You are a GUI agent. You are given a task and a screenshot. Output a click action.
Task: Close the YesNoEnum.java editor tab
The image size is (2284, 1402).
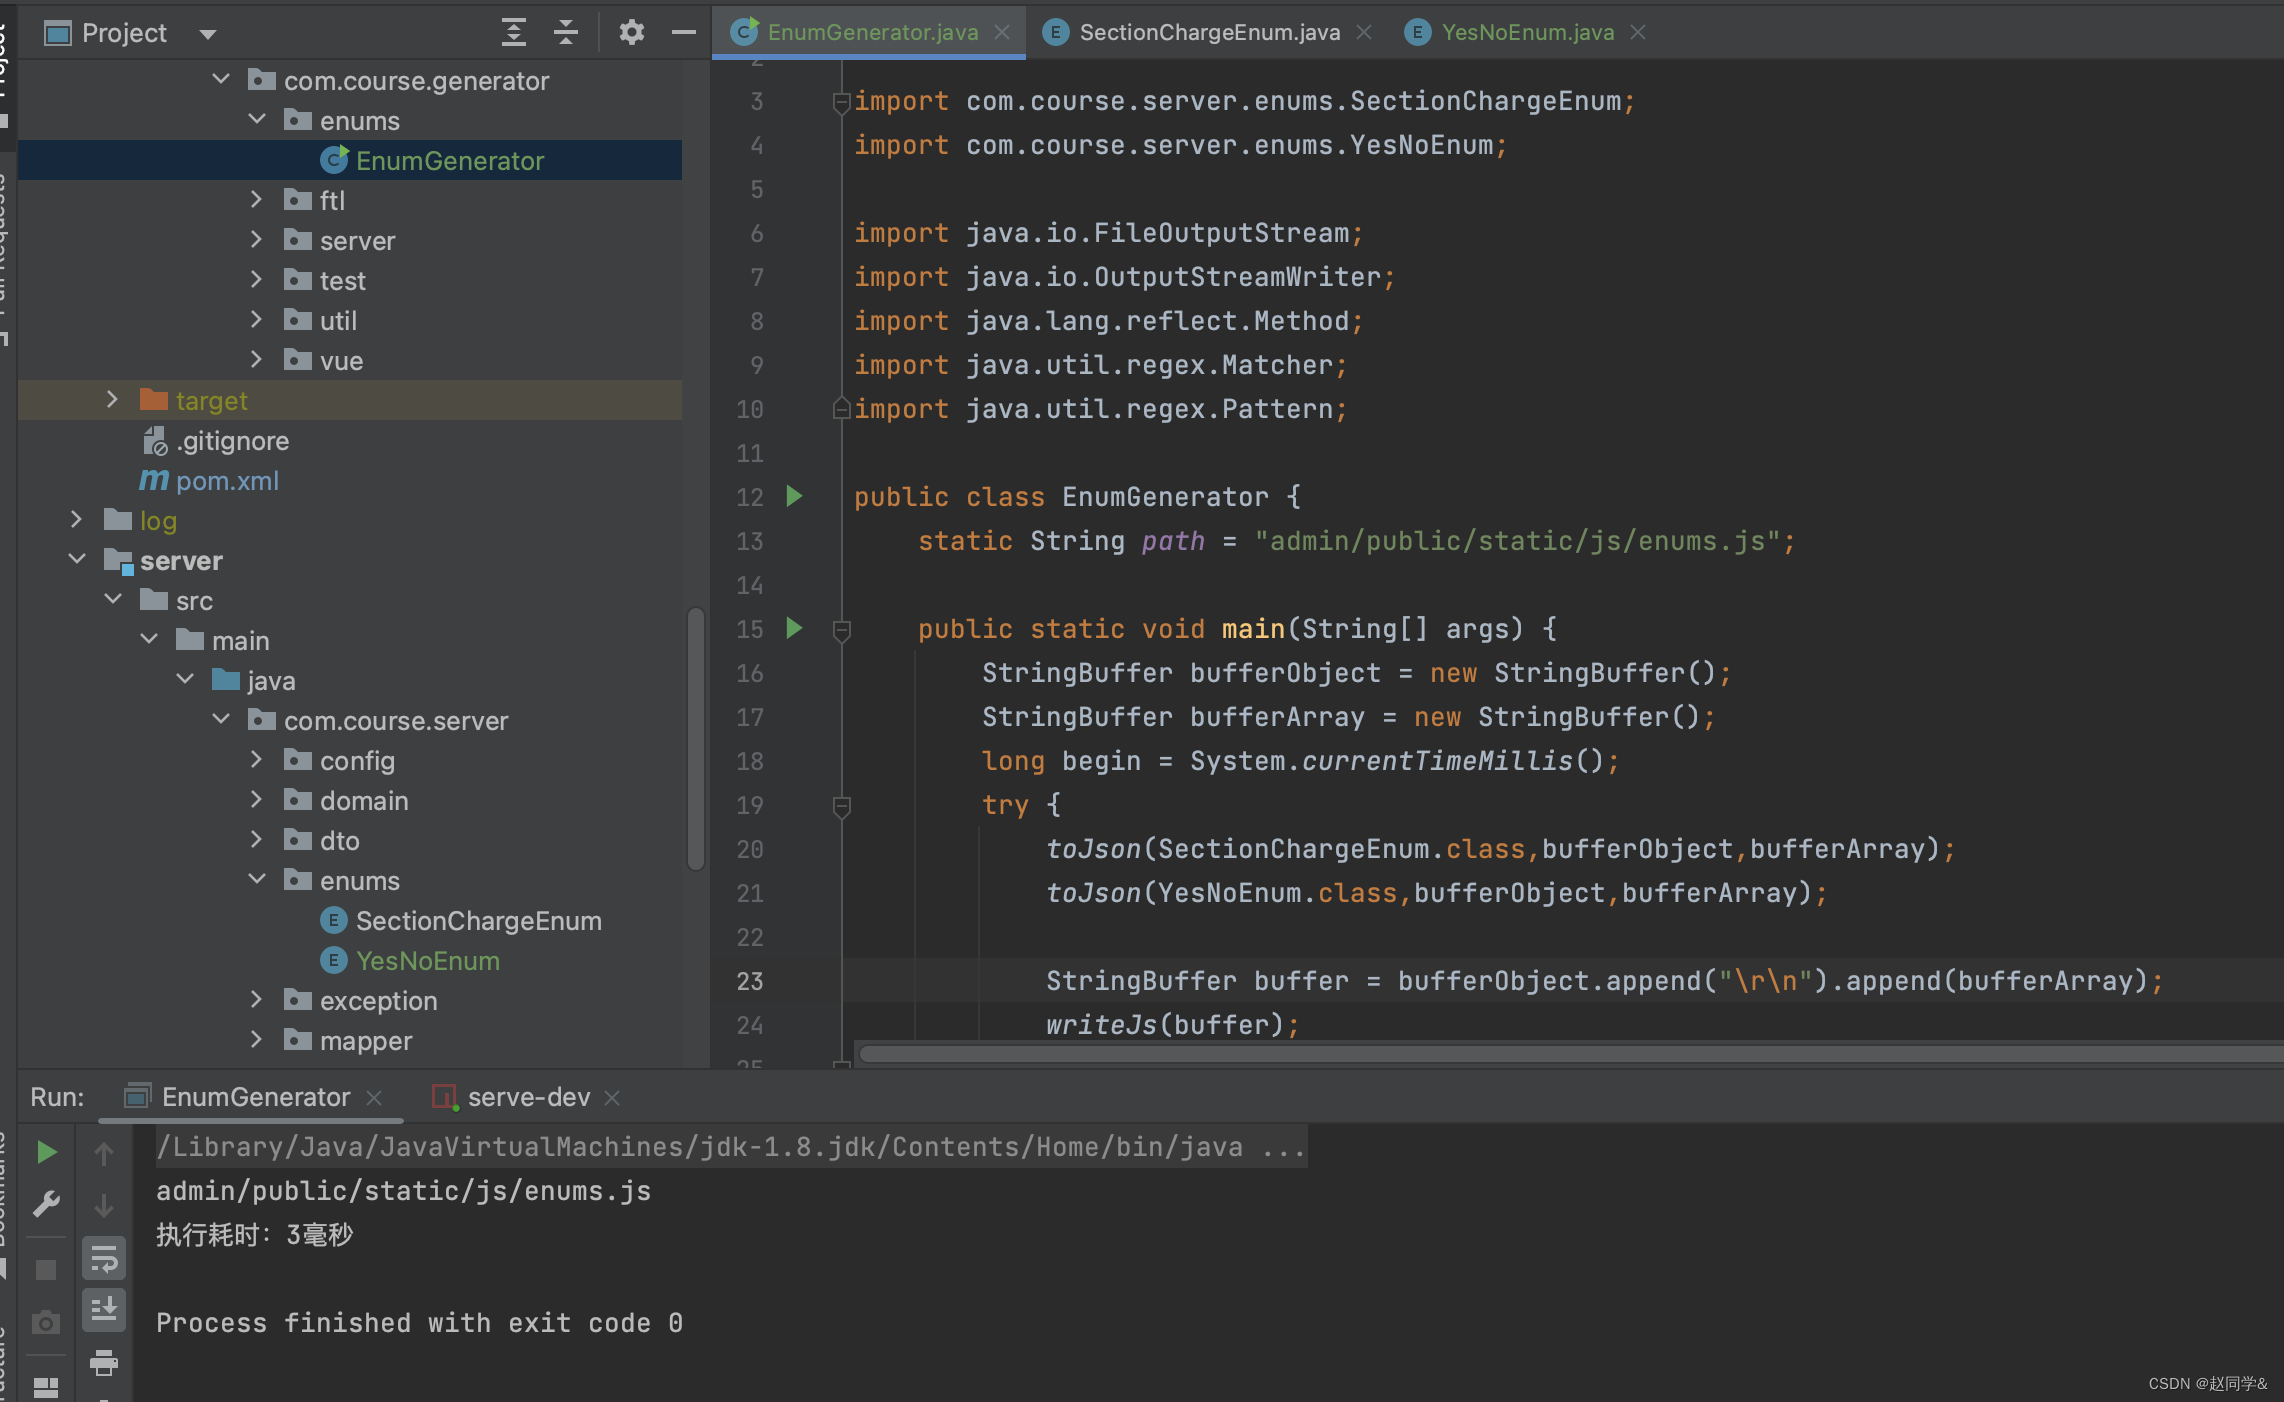click(x=1638, y=32)
